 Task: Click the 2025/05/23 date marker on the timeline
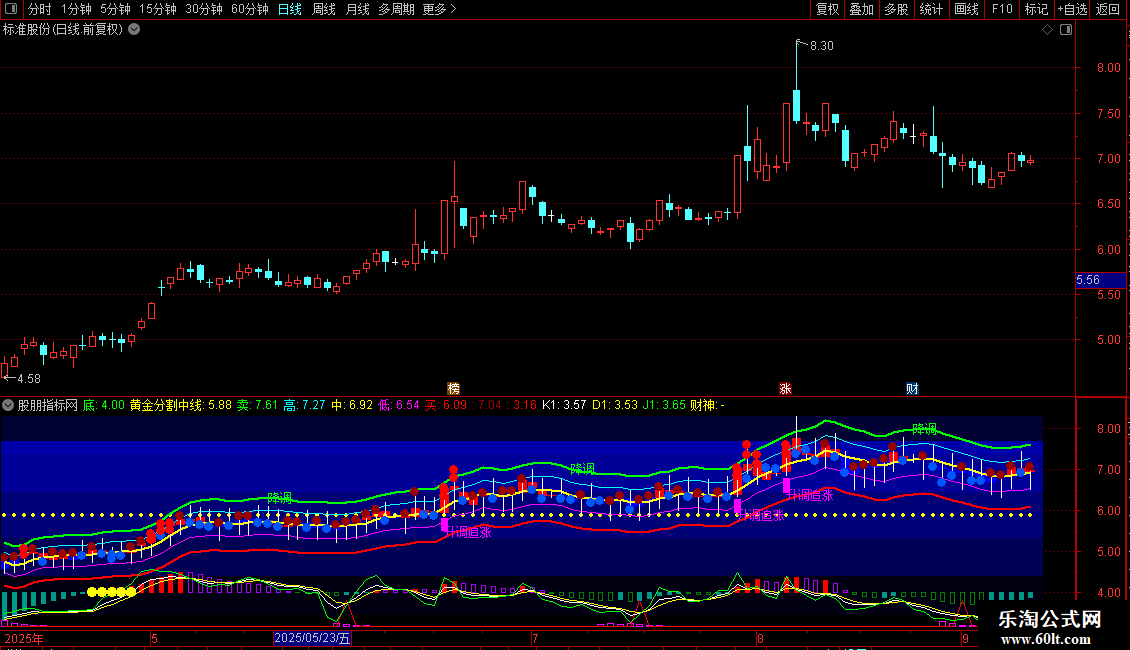point(312,638)
